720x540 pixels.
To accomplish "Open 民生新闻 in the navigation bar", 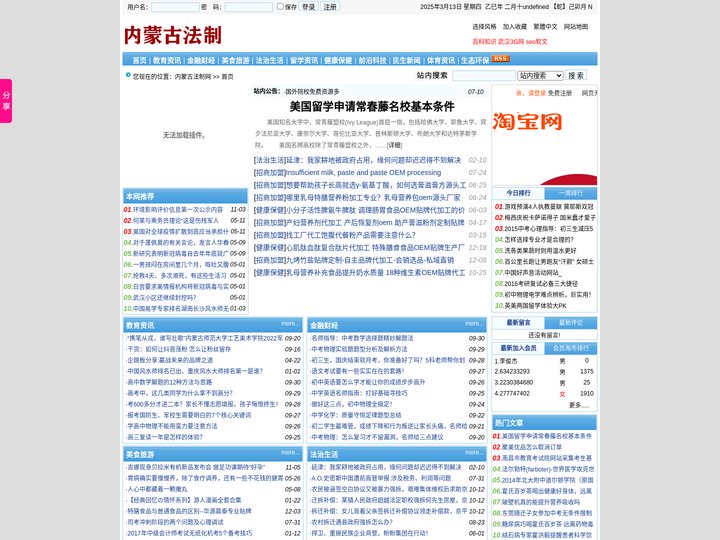I will [407, 60].
